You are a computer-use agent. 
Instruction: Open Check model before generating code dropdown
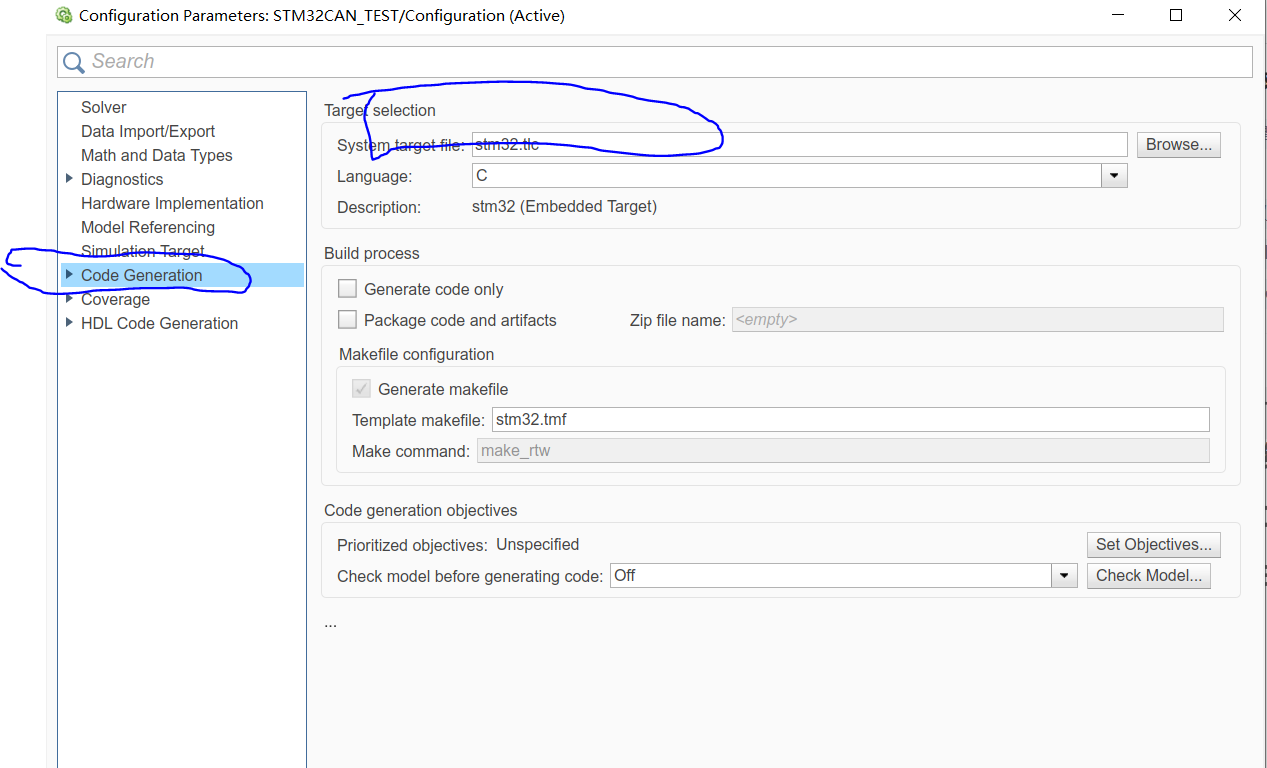[x=1064, y=576]
